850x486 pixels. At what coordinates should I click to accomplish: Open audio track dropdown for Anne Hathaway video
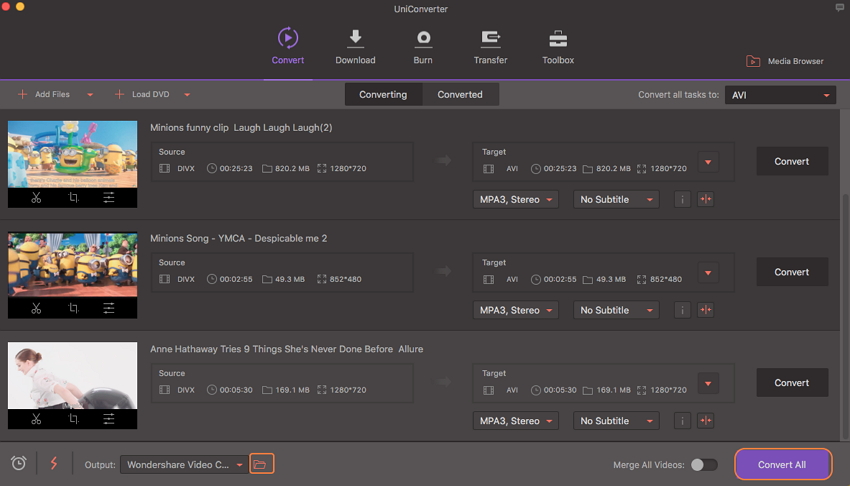[516, 420]
